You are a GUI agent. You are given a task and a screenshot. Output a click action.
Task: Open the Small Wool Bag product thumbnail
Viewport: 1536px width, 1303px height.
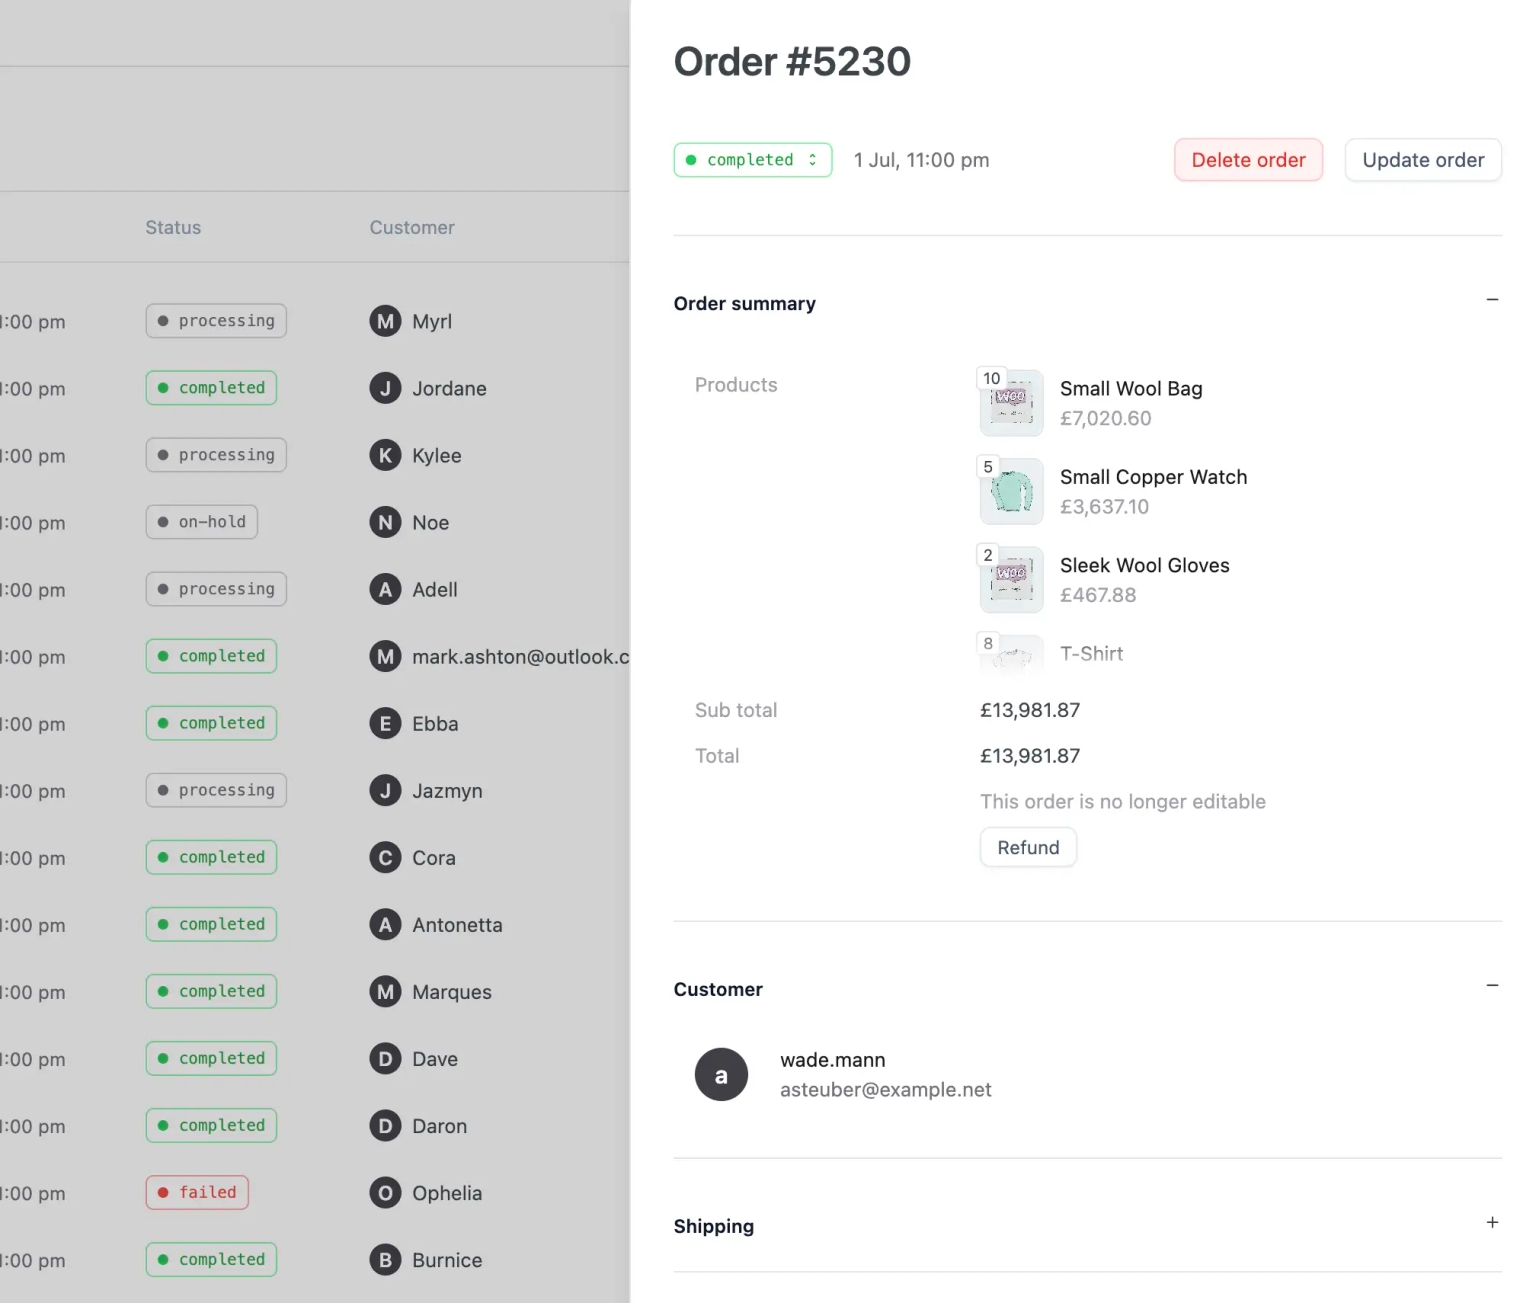(1012, 403)
